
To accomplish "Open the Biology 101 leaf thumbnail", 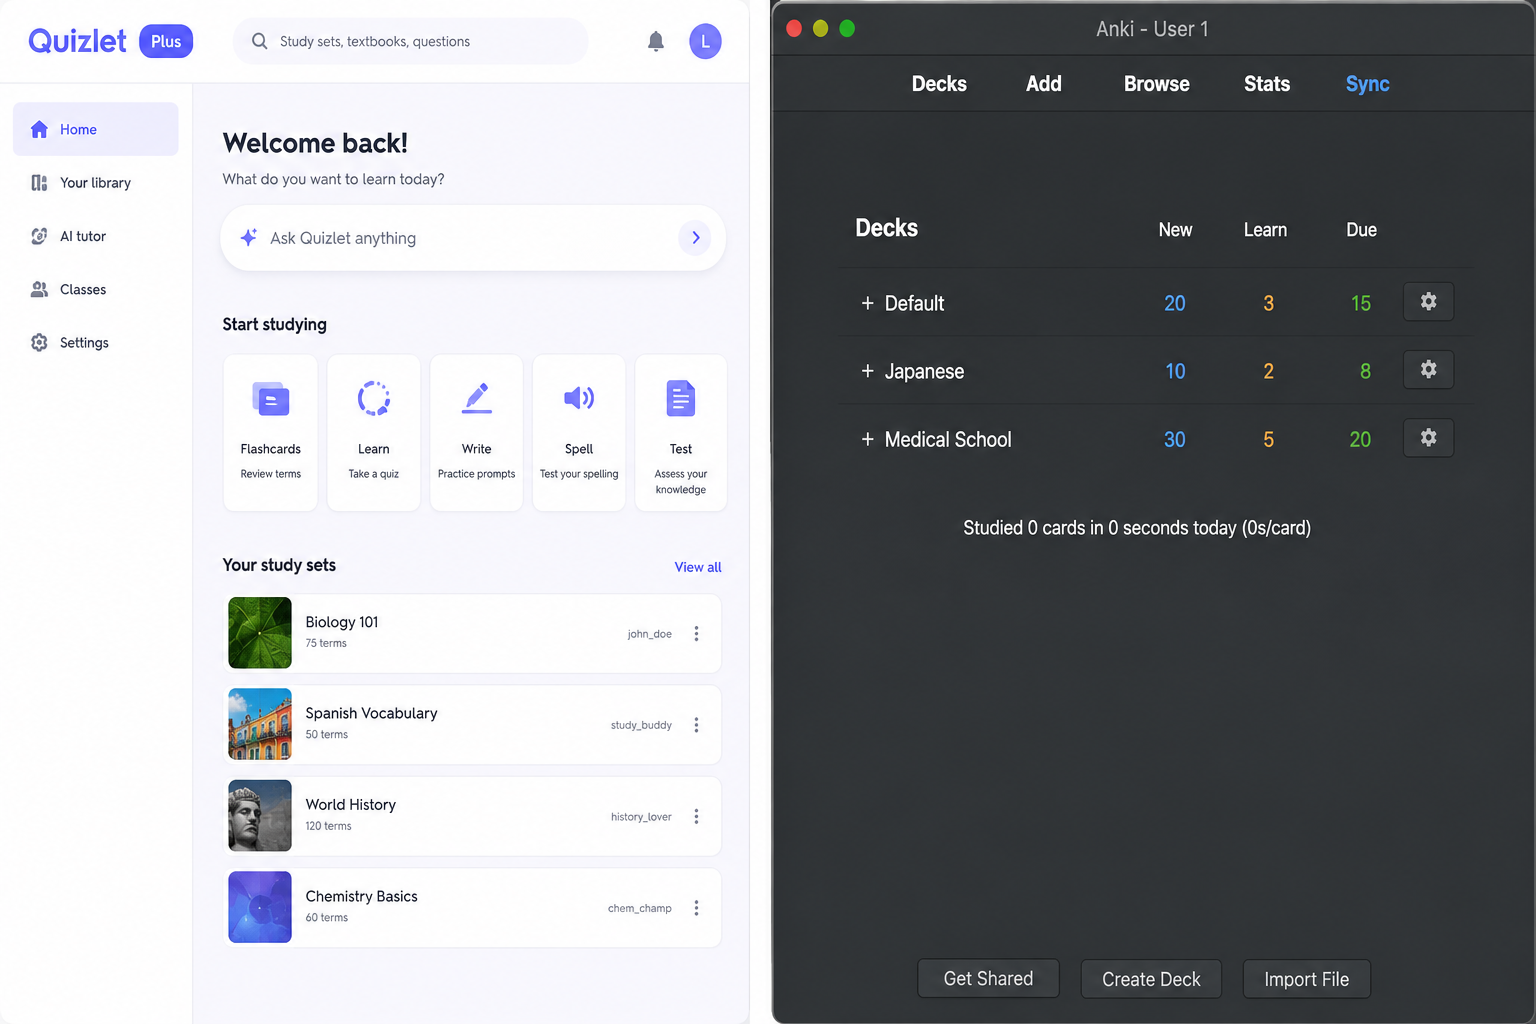I will point(260,633).
